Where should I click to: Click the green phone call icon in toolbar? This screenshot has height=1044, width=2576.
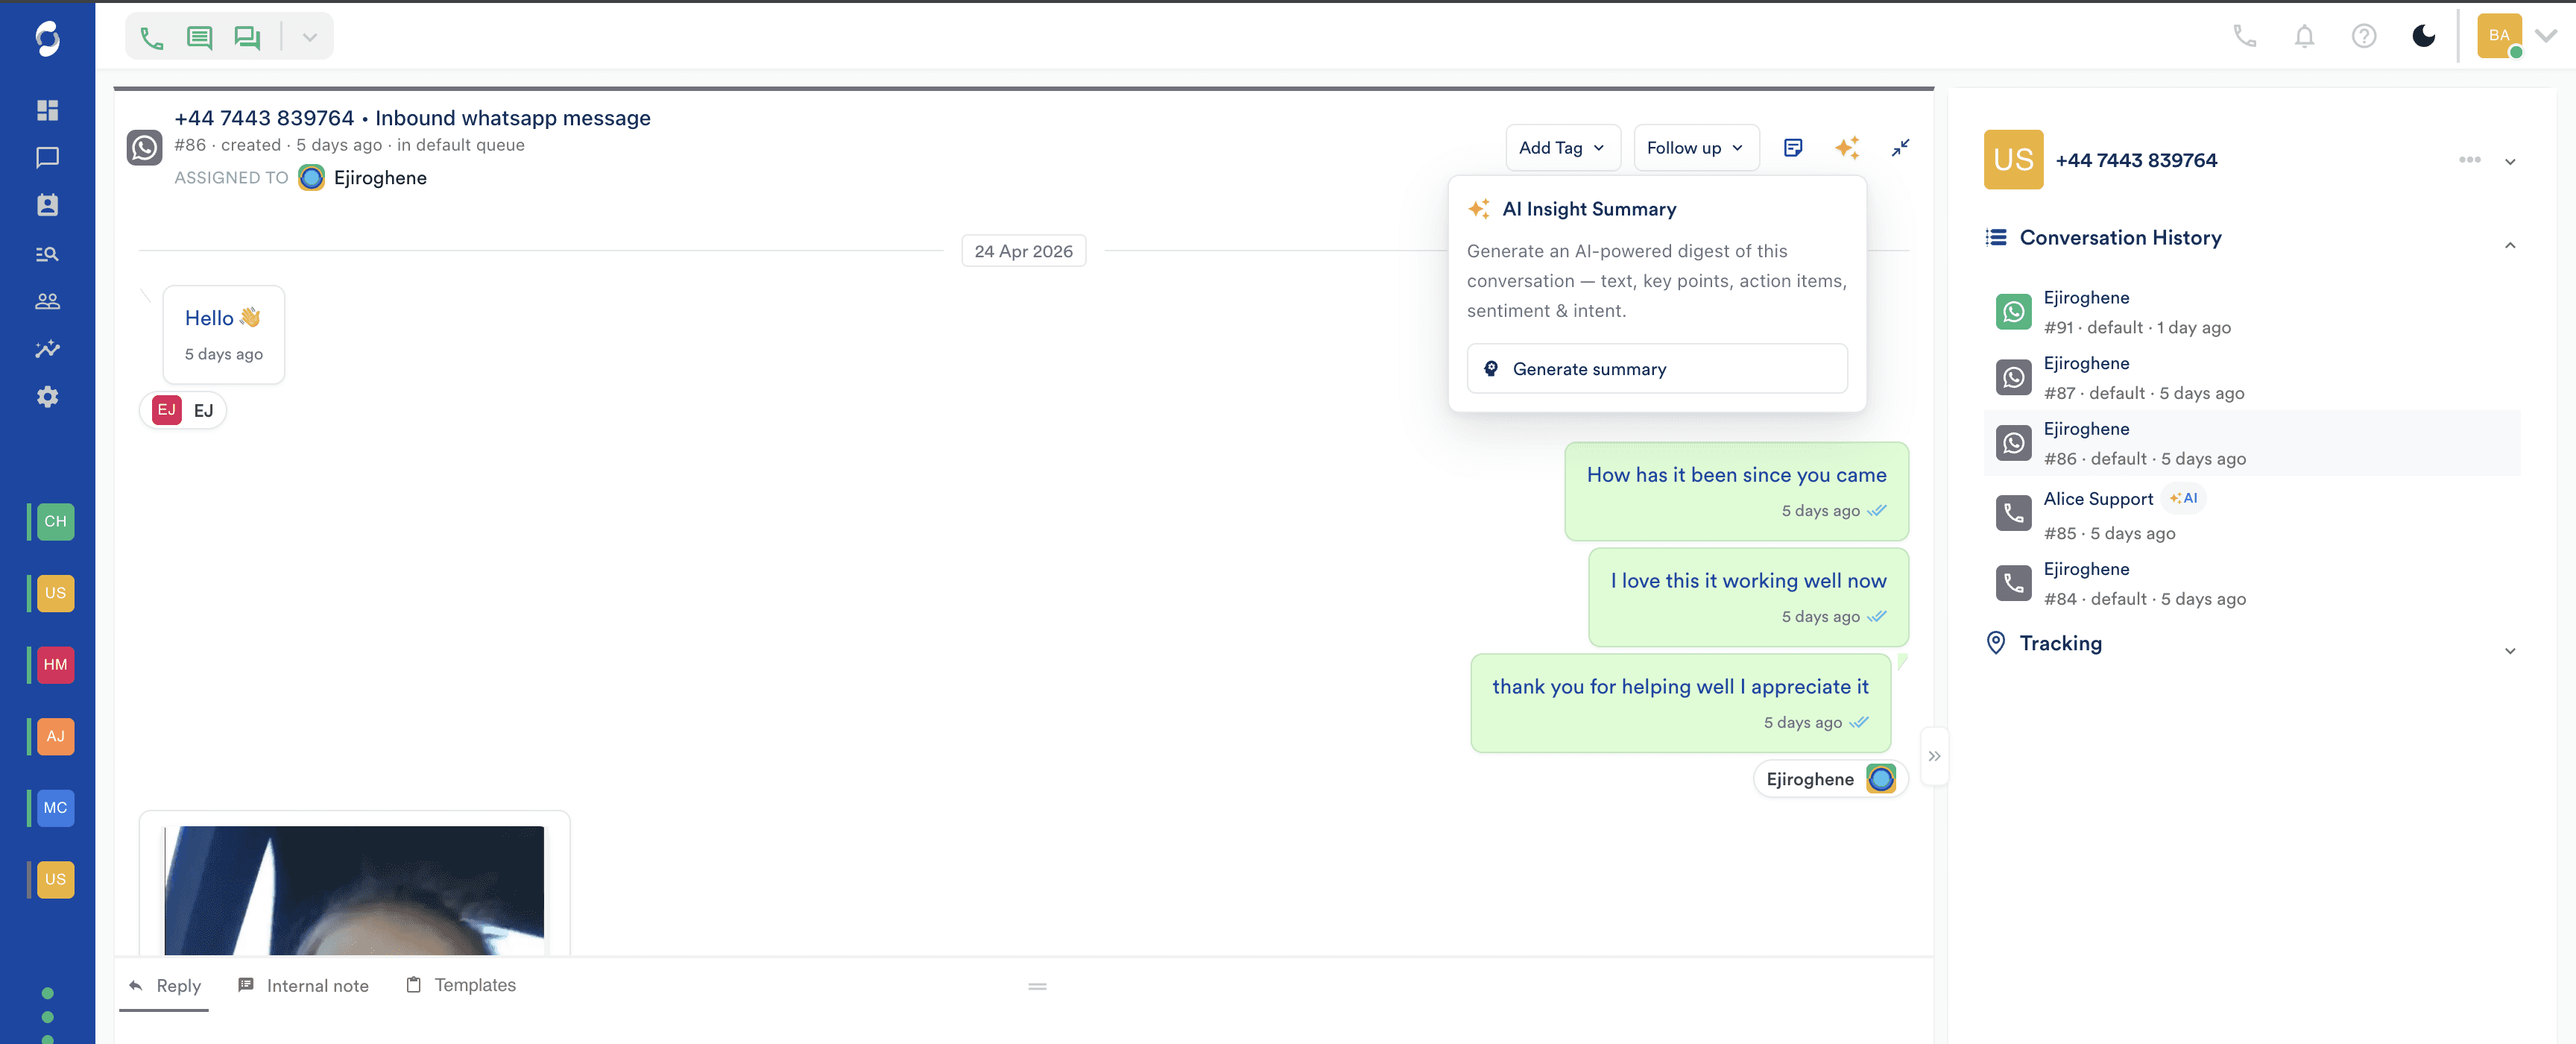click(x=152, y=38)
